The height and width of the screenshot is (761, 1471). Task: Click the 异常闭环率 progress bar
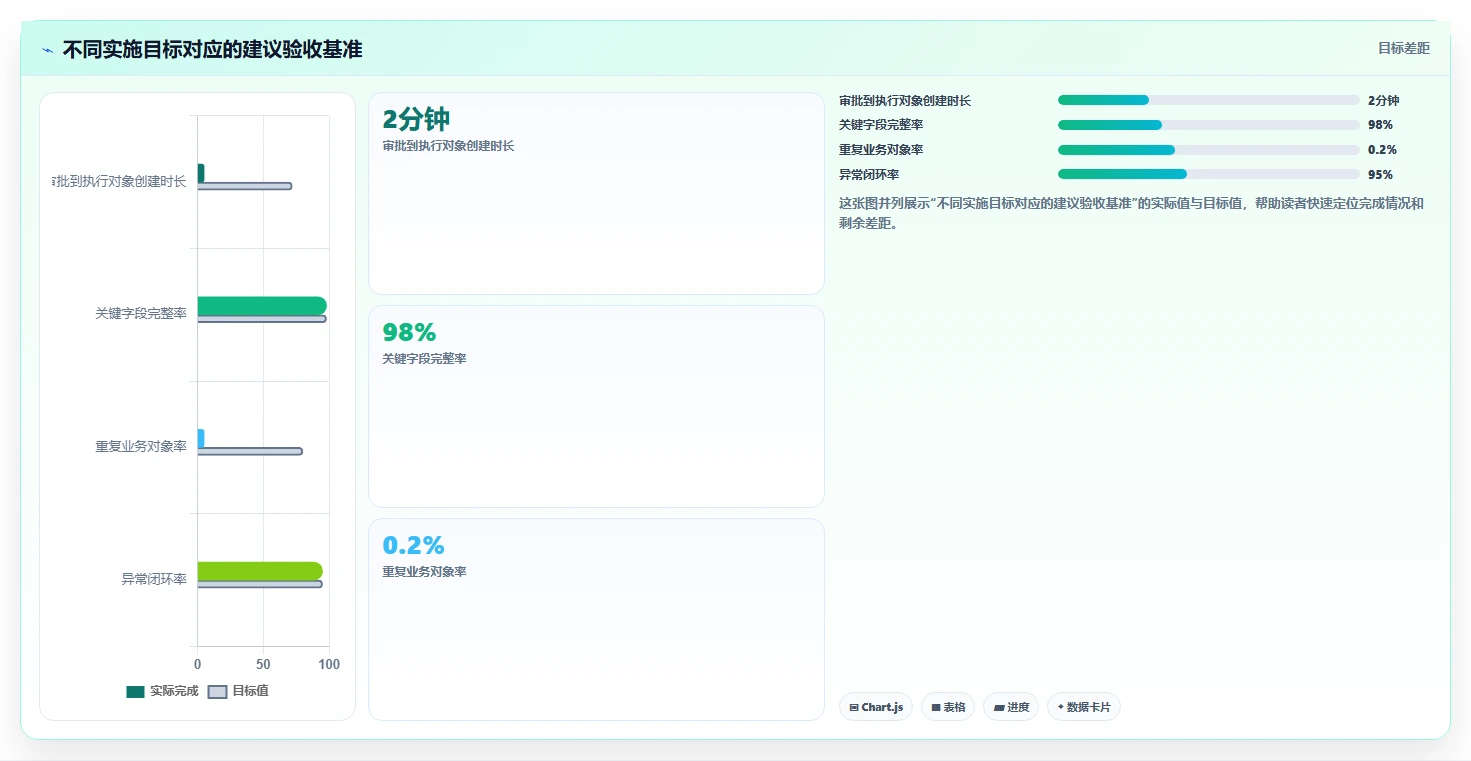(x=1208, y=174)
